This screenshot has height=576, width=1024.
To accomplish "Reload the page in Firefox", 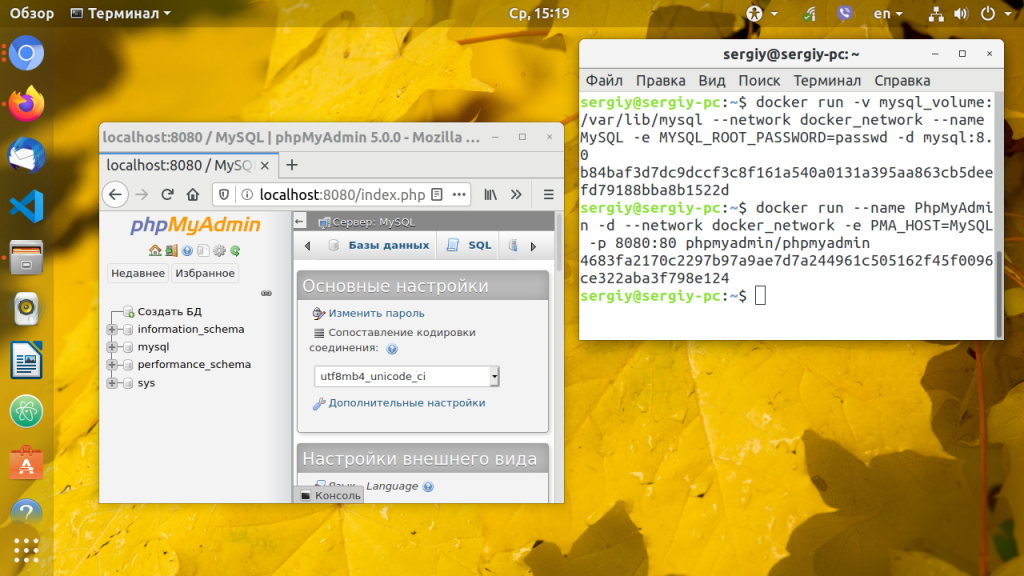I will 167,195.
